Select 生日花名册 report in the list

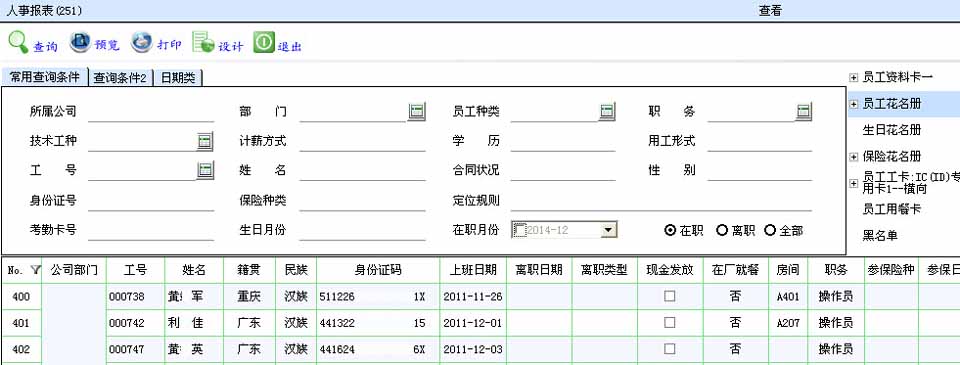tap(891, 130)
